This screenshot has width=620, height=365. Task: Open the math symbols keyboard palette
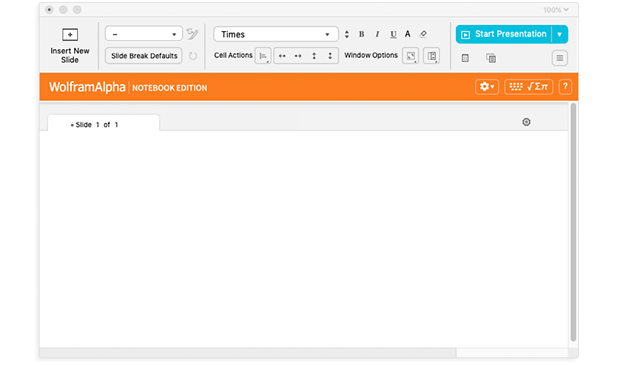(x=528, y=87)
